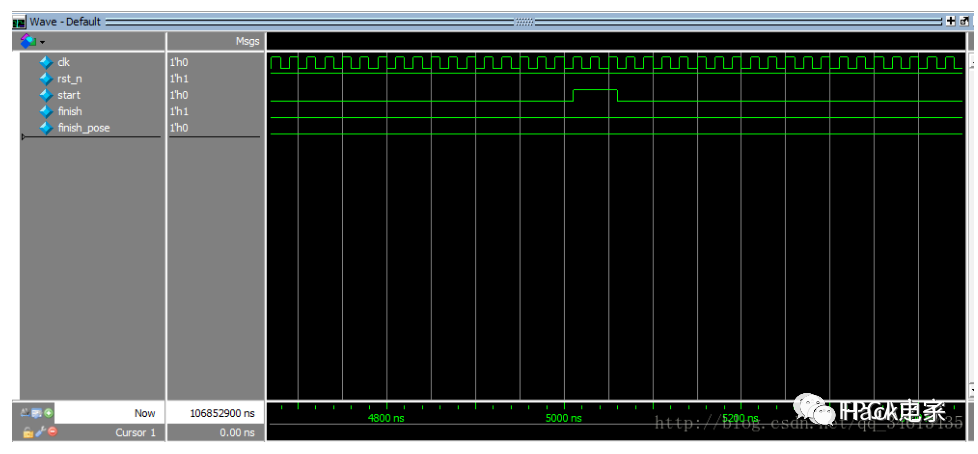Click the green plus Insert Cursor icon

pyautogui.click(x=49, y=412)
